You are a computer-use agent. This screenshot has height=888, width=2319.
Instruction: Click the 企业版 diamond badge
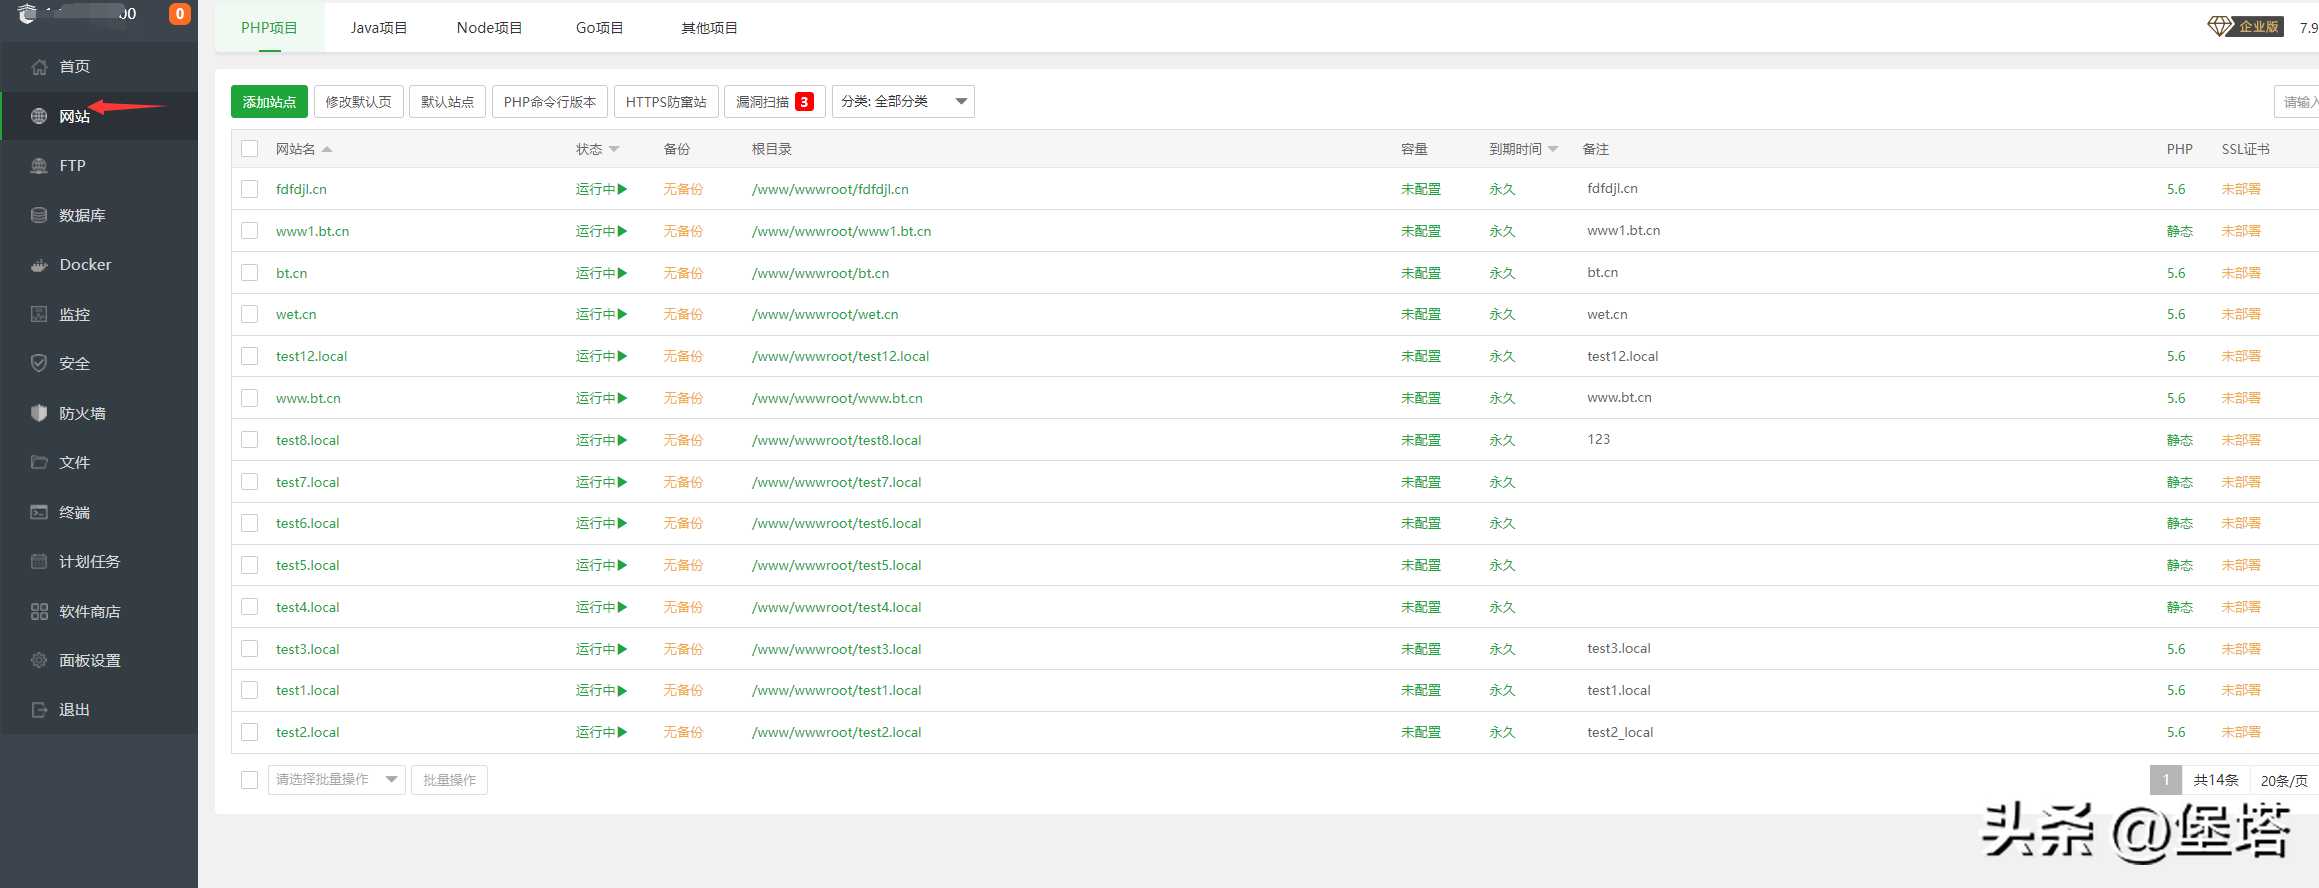coord(2244,27)
